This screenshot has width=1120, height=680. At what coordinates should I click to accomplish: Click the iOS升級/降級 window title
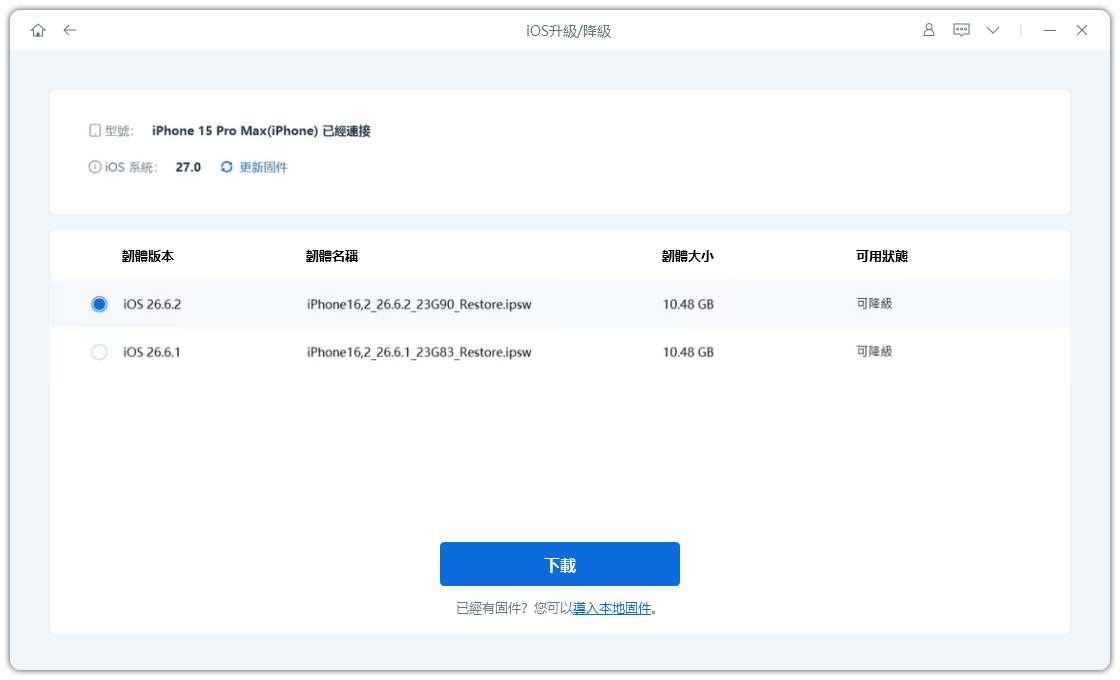click(x=569, y=31)
